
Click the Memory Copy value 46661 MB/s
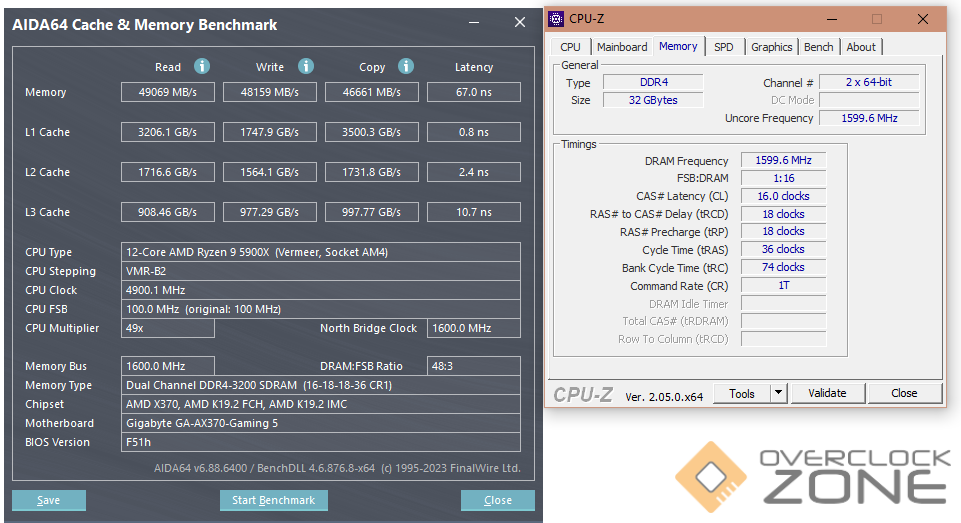coord(371,92)
